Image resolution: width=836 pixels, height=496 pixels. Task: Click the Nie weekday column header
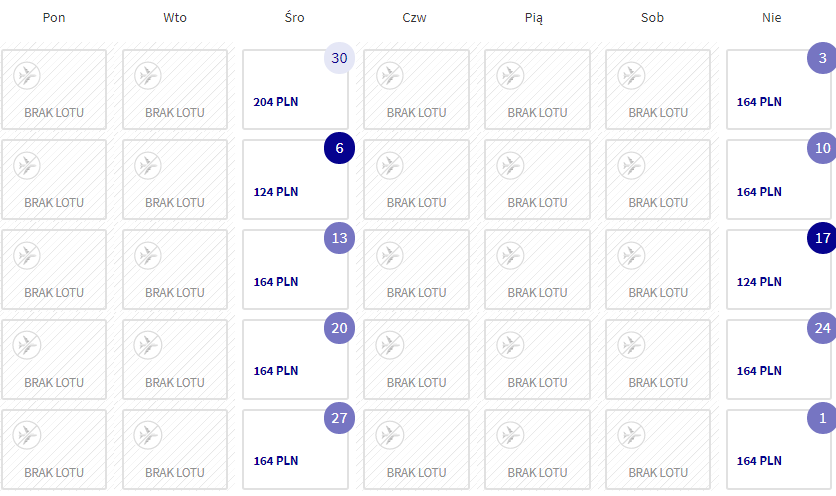tap(771, 18)
